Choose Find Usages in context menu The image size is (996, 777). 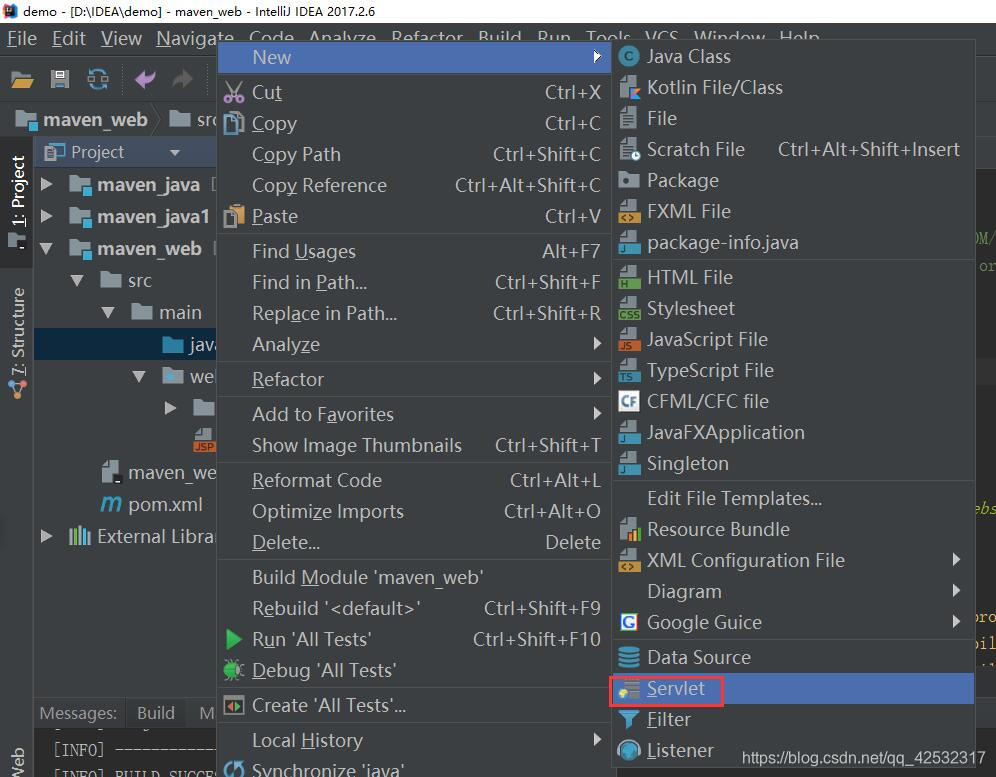pos(414,252)
